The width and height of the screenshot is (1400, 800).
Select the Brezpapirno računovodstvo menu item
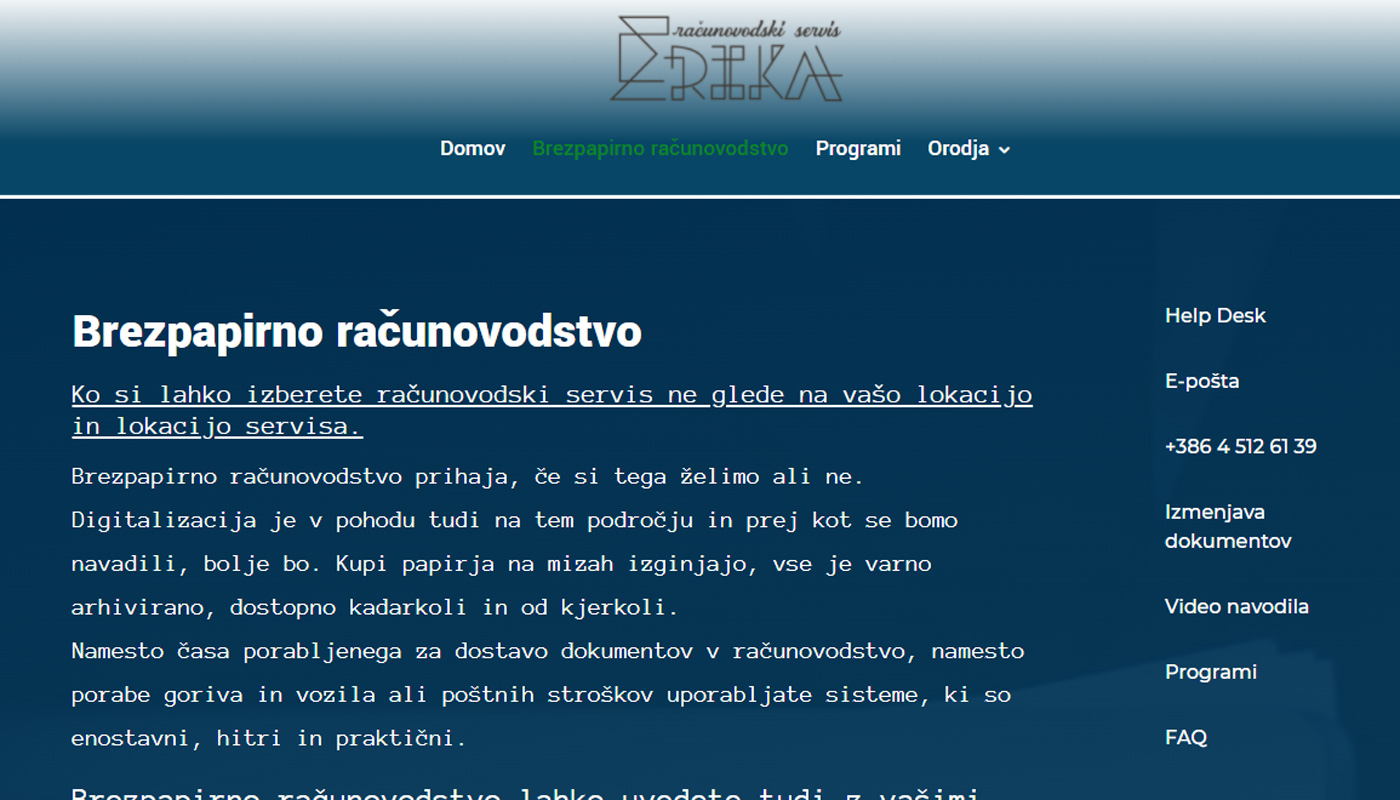coord(660,148)
